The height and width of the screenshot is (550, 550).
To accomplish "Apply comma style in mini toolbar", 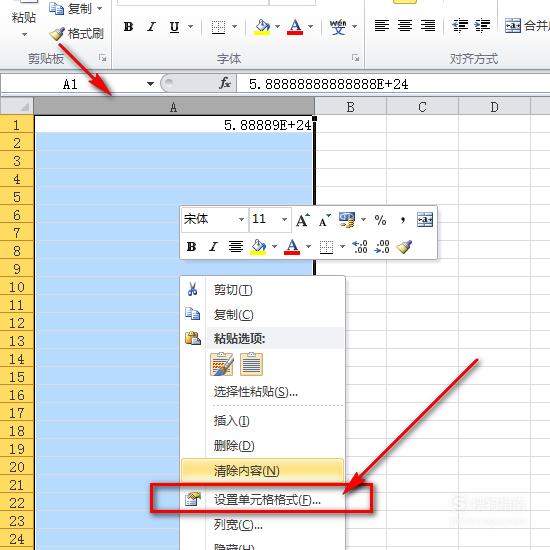I will 403,220.
